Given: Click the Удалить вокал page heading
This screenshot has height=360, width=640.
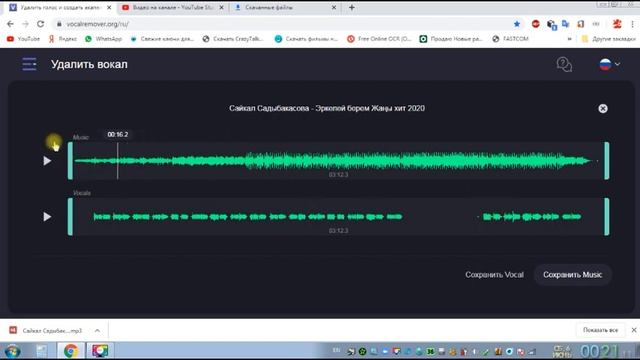Looking at the screenshot, I should click(89, 64).
